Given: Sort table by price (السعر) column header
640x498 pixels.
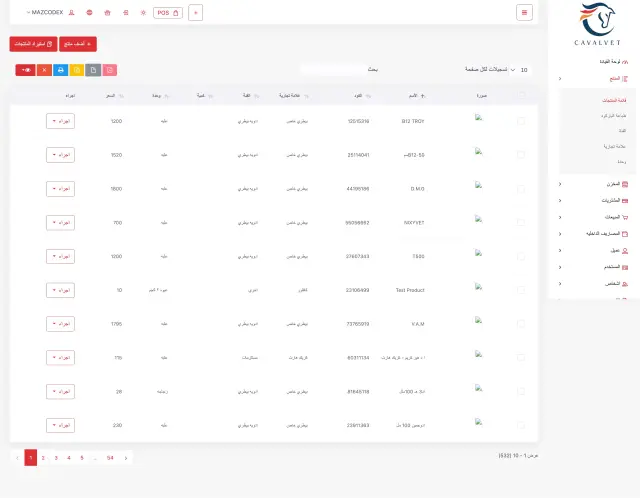Looking at the screenshot, I should [x=115, y=96].
